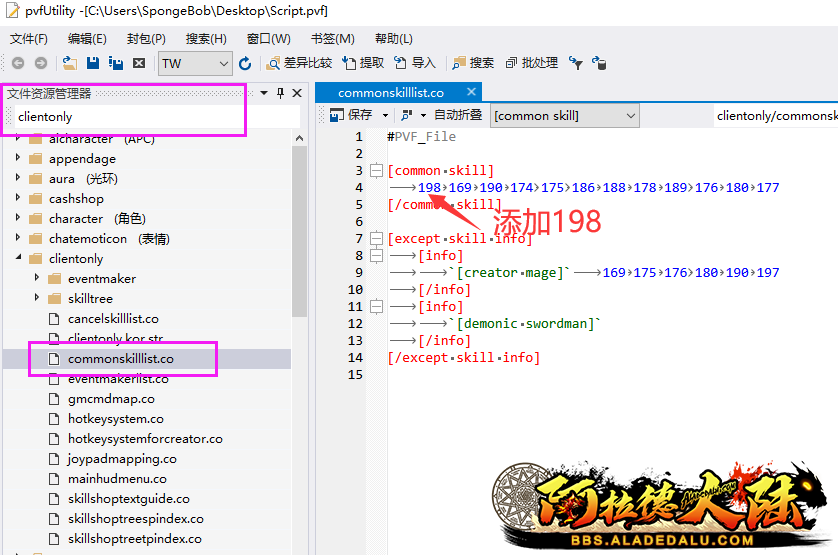The height and width of the screenshot is (555, 838).
Task: Click the 批处理 batch process button
Action: point(532,63)
